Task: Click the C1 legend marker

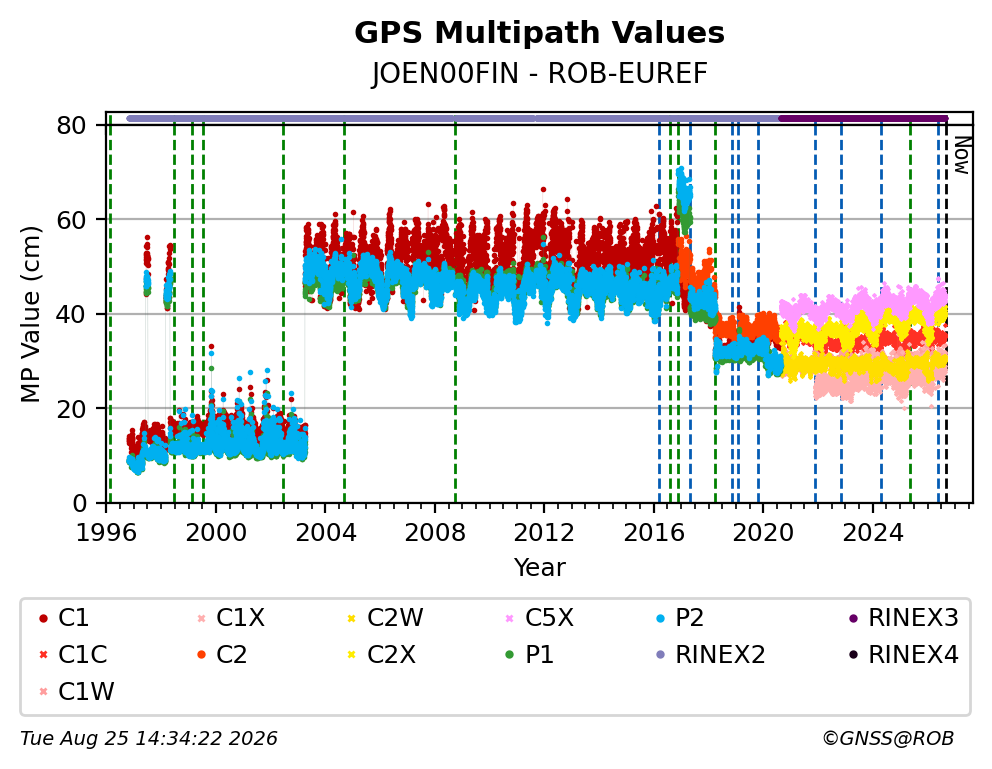Action: pyautogui.click(x=44, y=618)
